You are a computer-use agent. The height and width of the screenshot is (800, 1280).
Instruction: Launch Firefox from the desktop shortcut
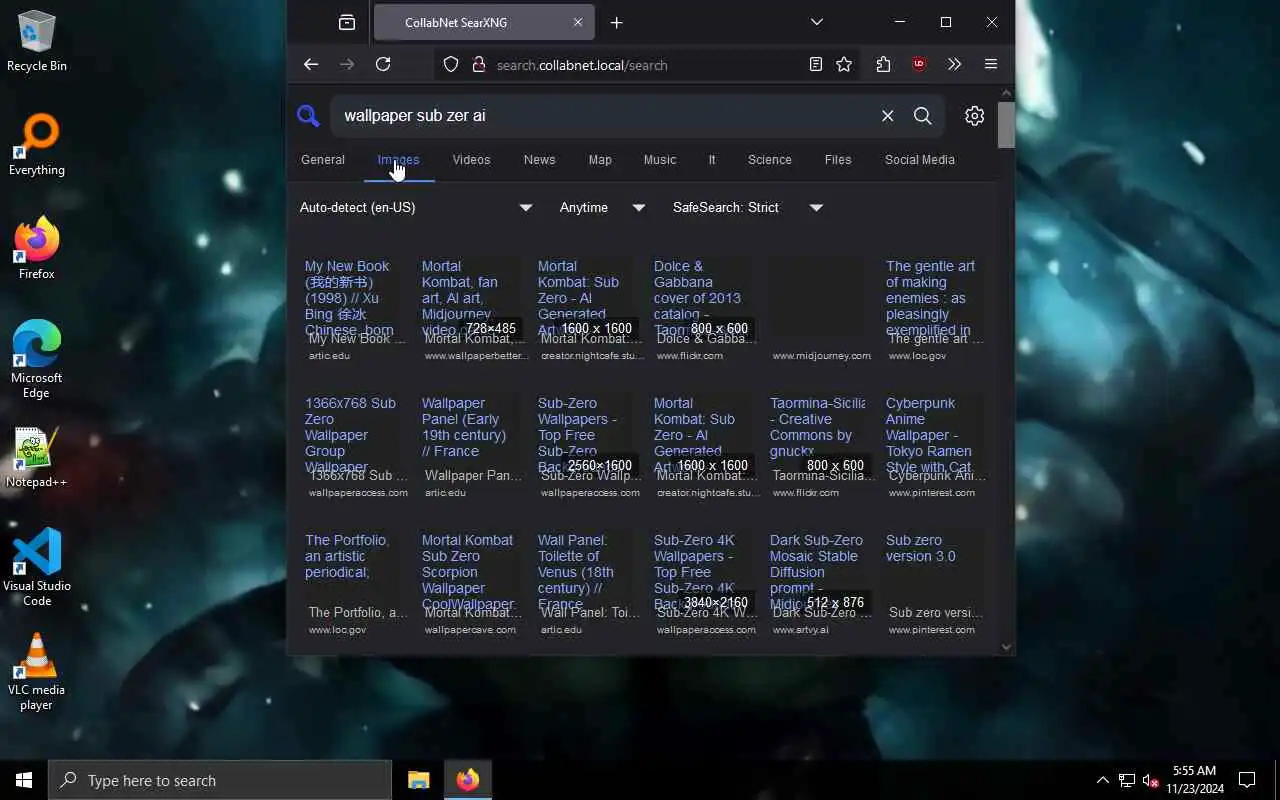point(37,249)
